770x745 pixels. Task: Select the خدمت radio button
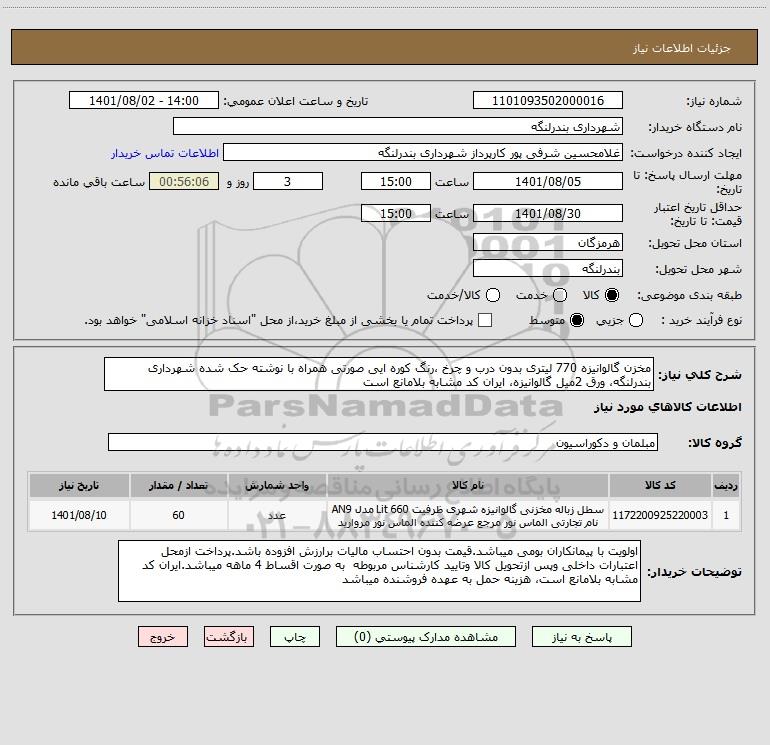(560, 295)
